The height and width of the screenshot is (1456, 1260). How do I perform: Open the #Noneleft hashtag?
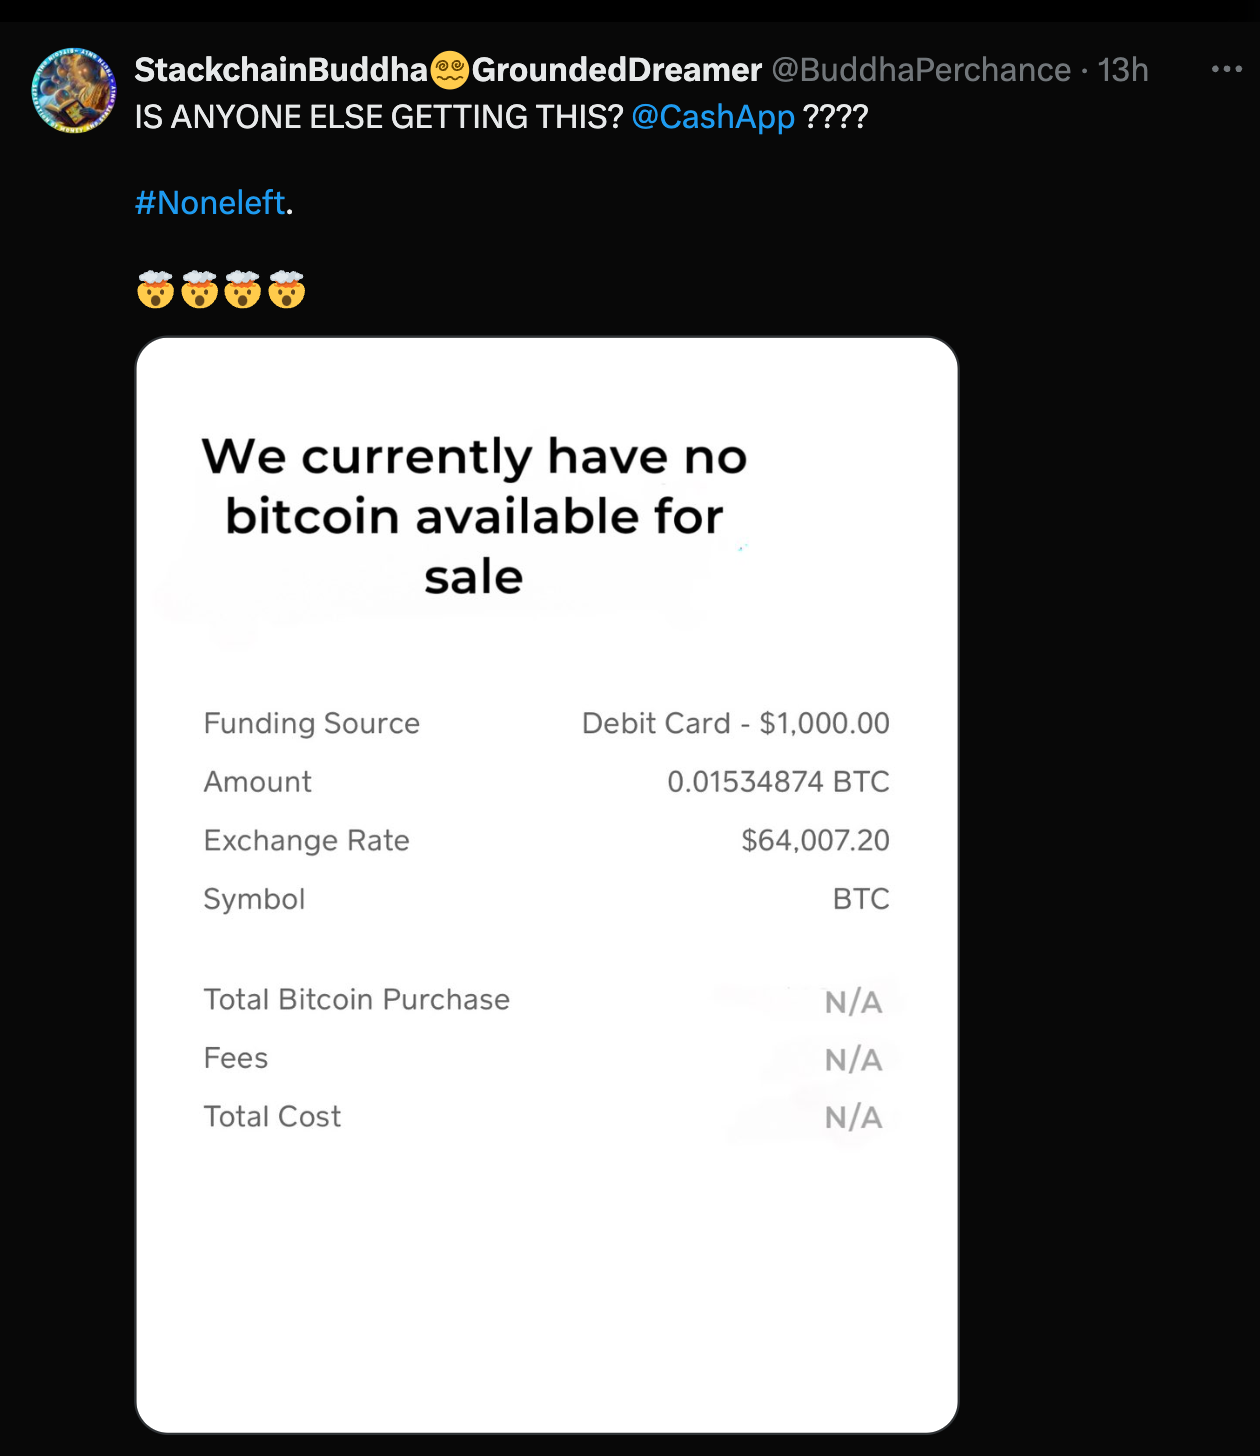coord(211,203)
